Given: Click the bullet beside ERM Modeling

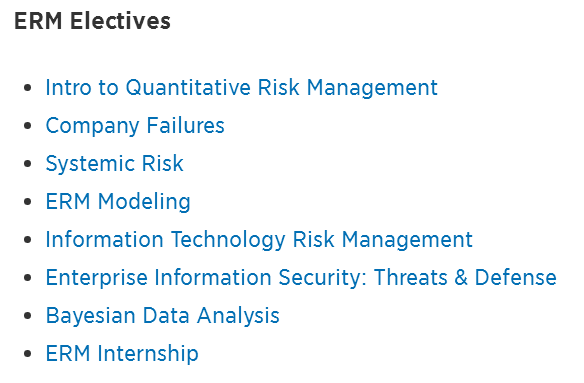Looking at the screenshot, I should (x=28, y=202).
